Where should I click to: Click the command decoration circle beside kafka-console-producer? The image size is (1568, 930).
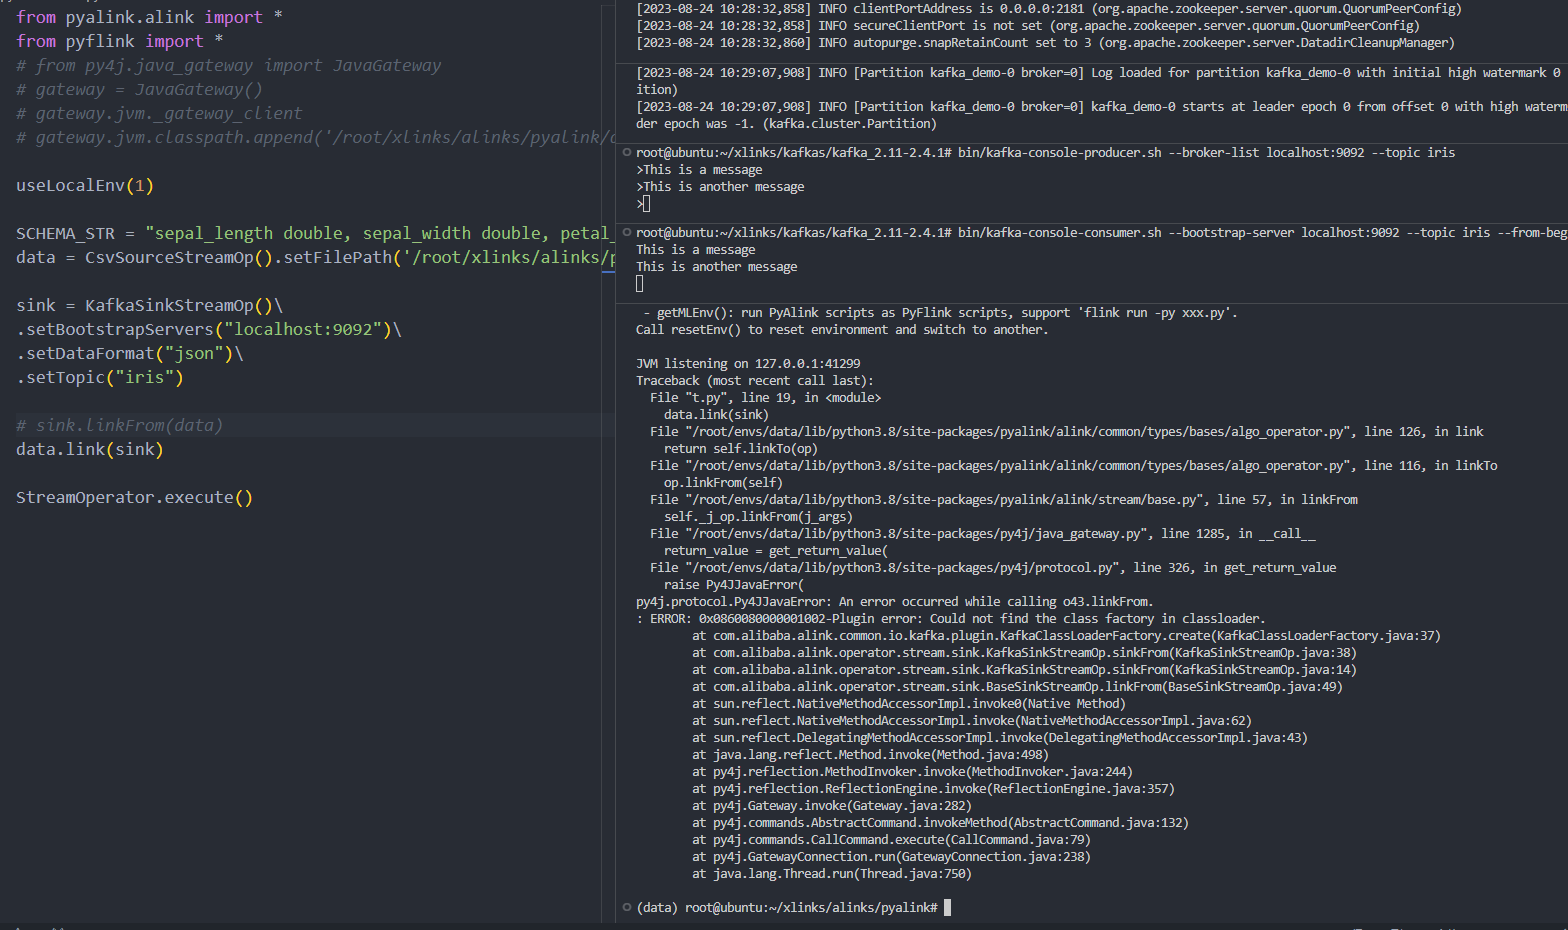(x=627, y=153)
